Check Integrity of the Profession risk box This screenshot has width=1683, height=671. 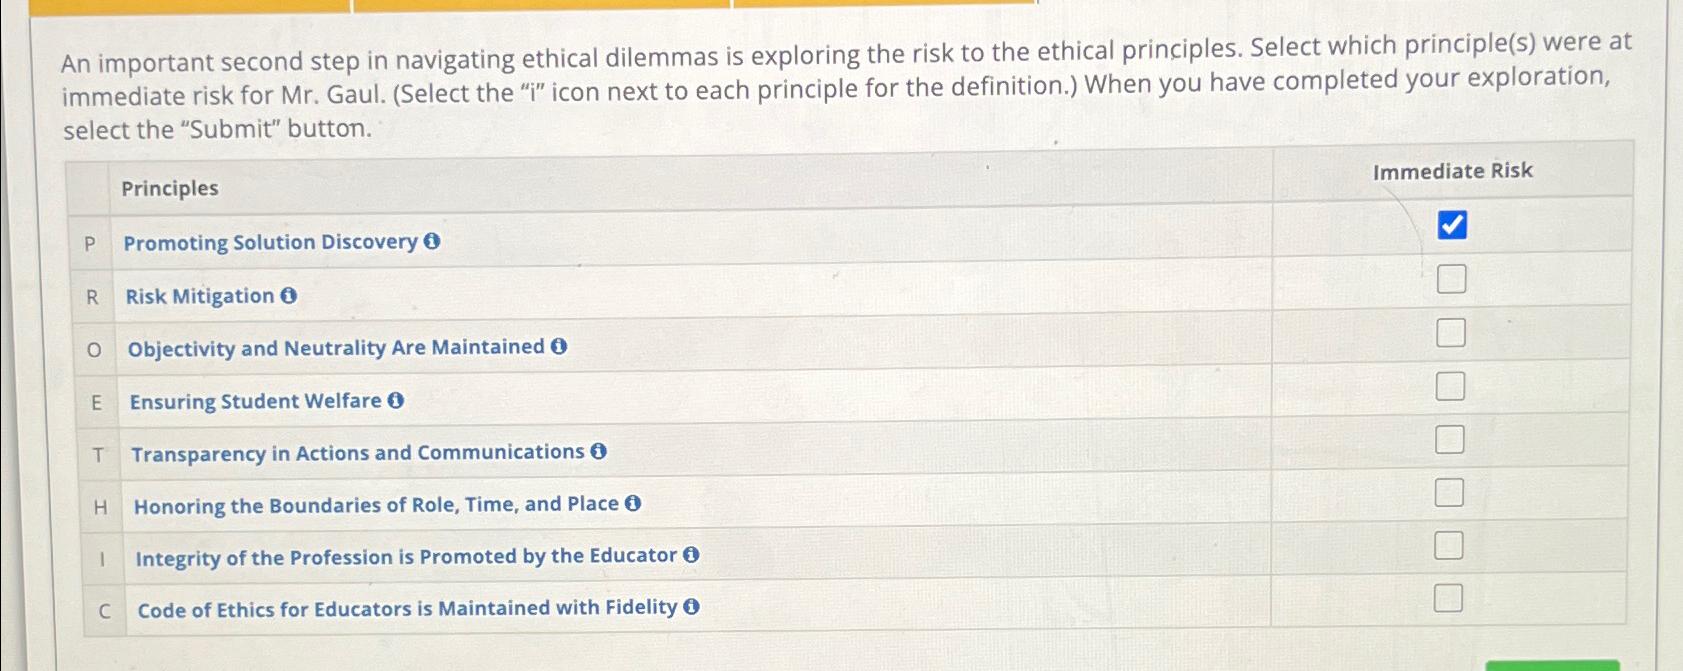tap(1449, 545)
